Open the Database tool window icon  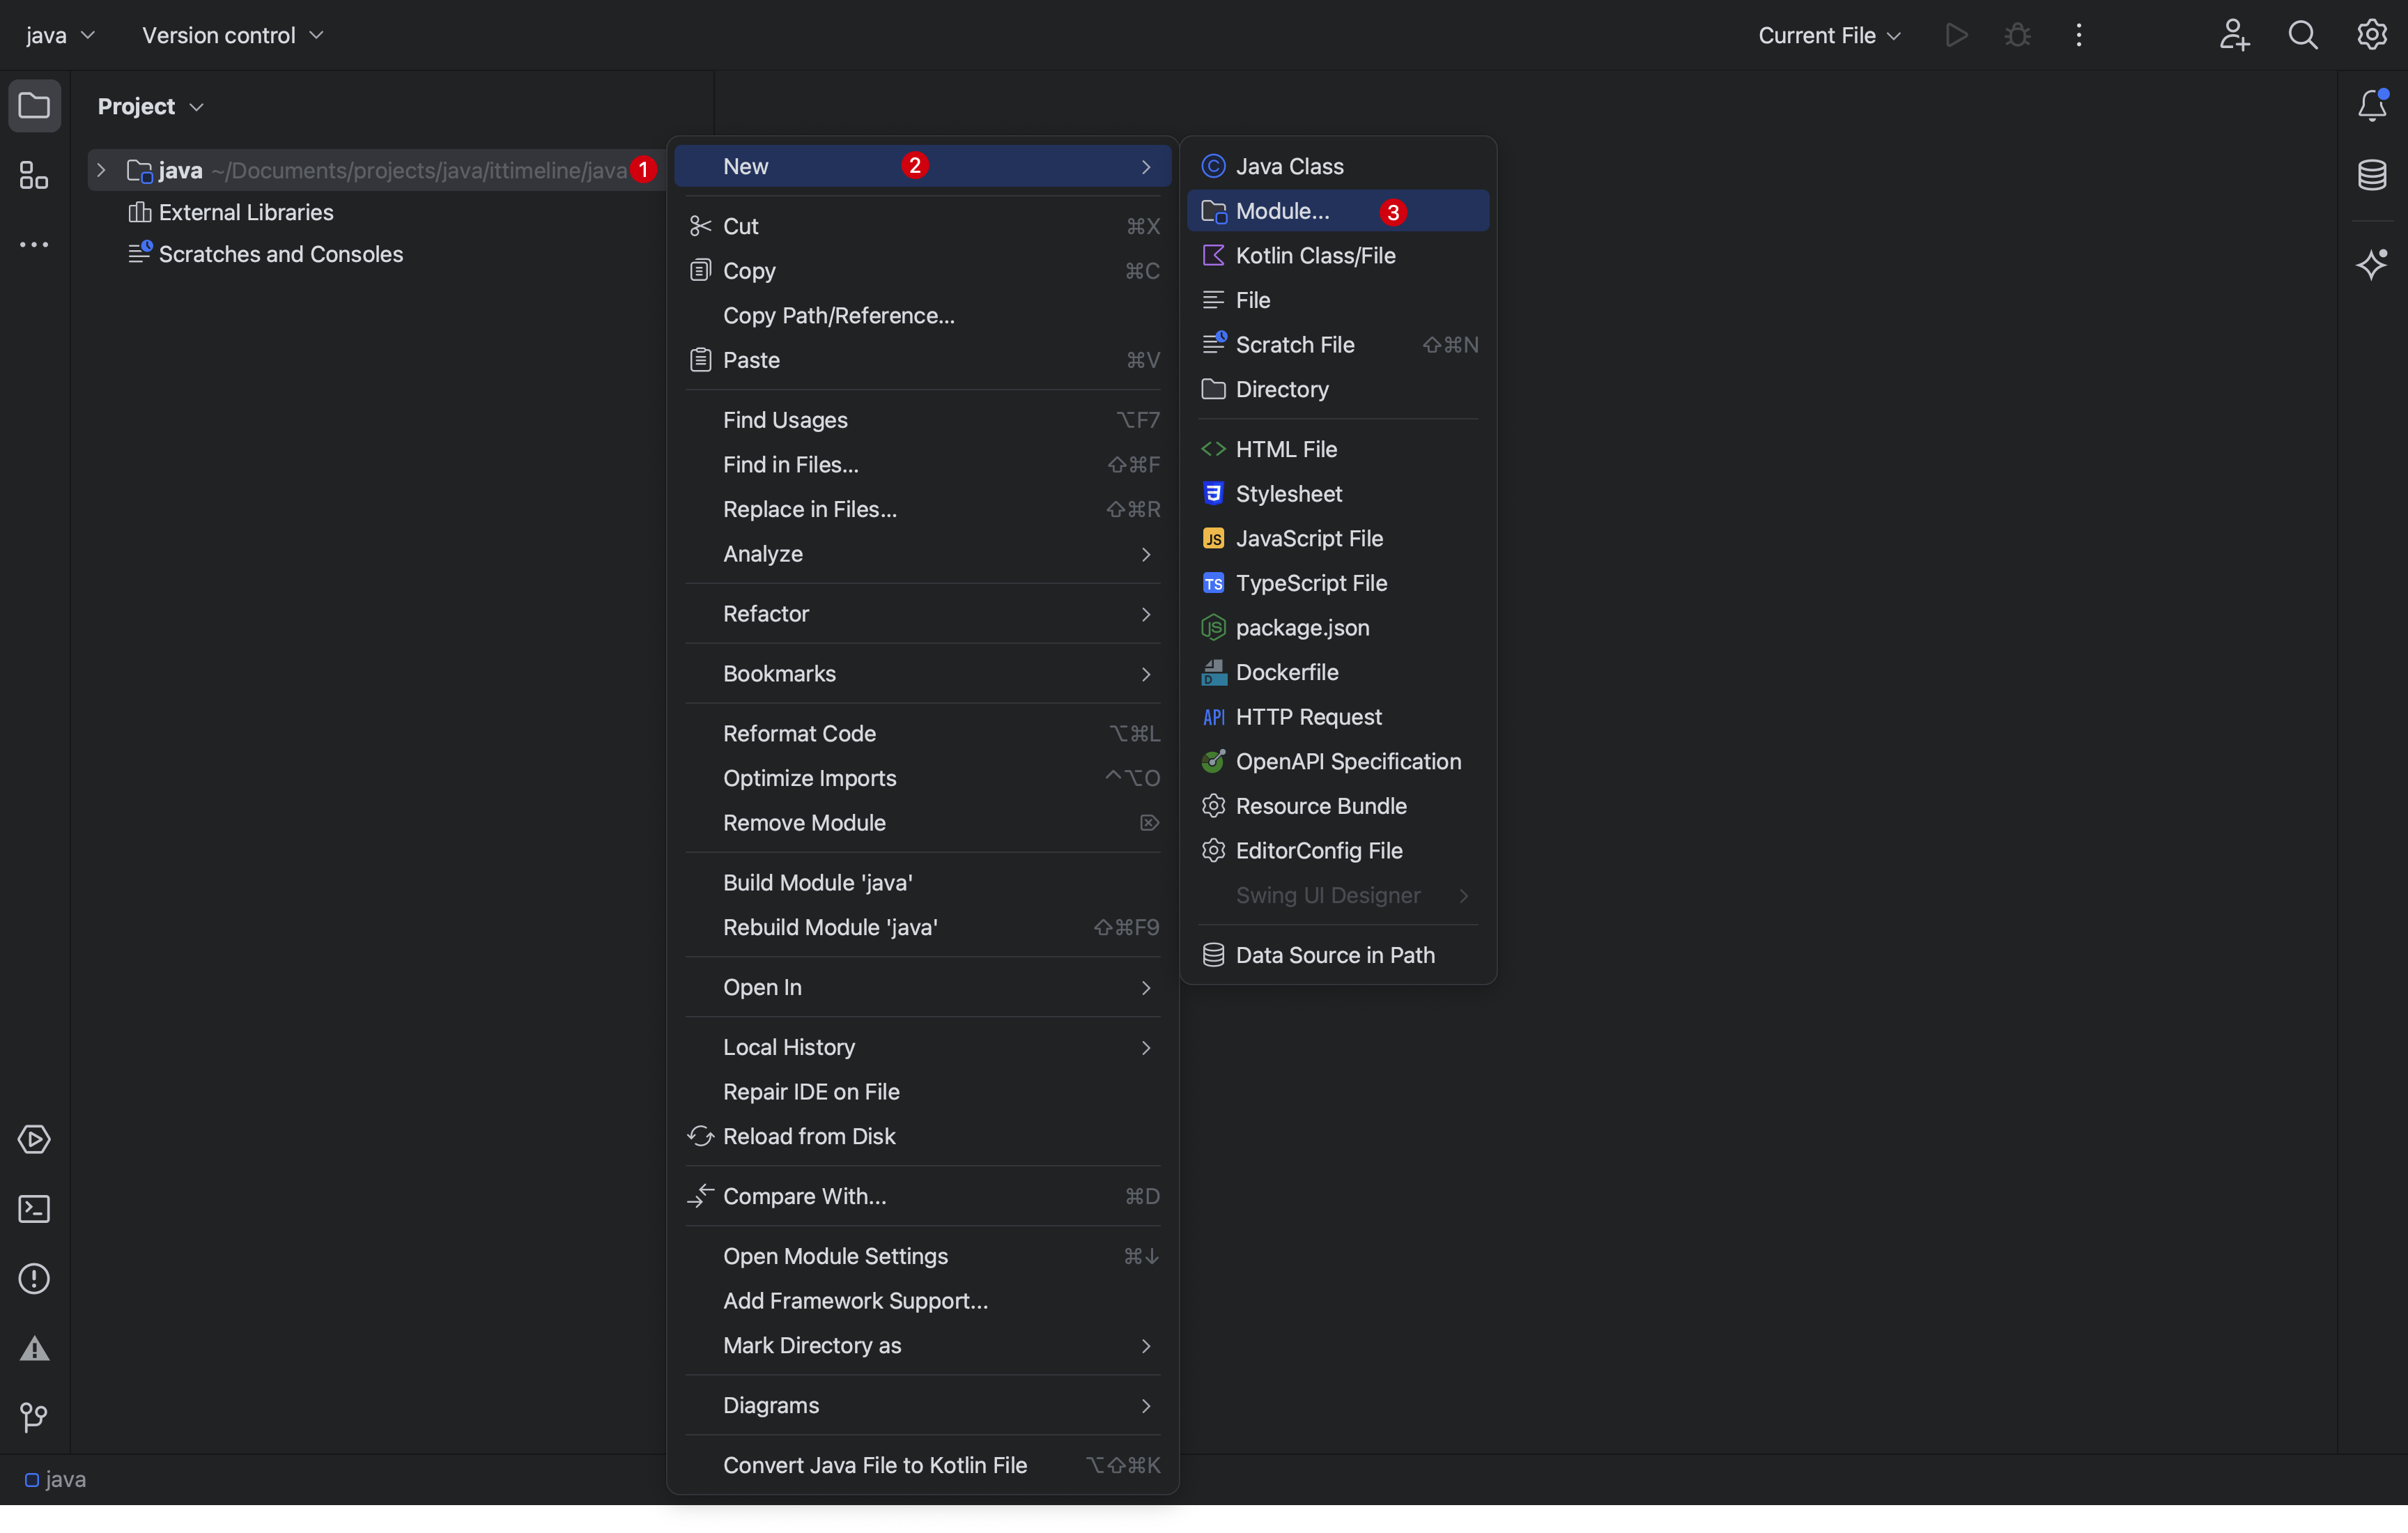(x=2372, y=176)
